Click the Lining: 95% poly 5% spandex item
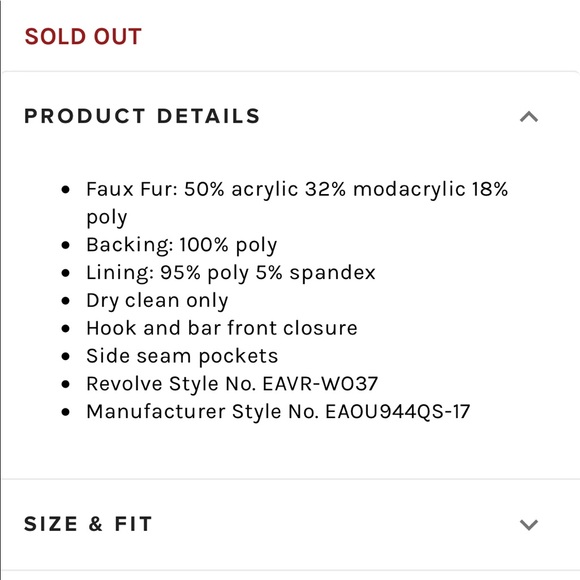 (x=231, y=273)
